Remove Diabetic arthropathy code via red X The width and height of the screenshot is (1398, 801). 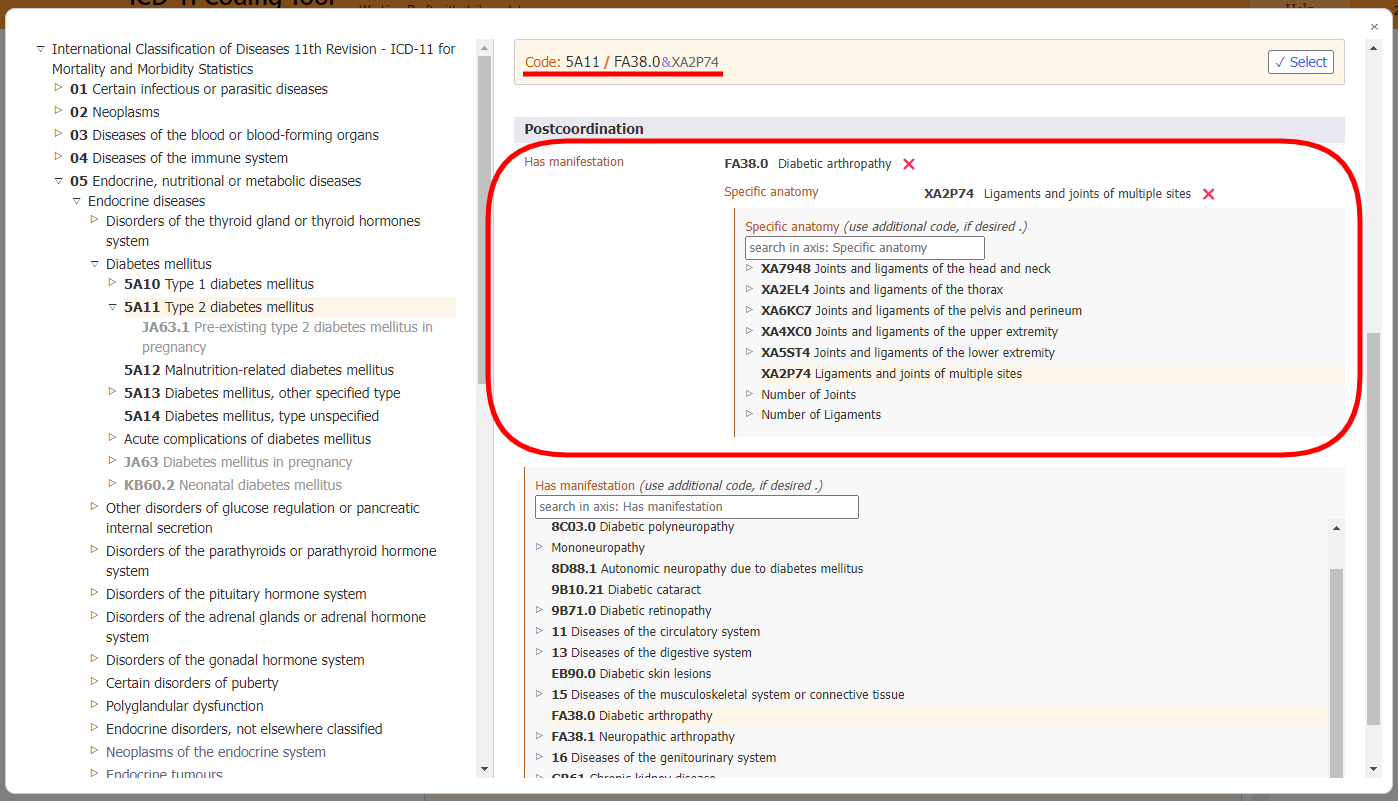click(909, 164)
